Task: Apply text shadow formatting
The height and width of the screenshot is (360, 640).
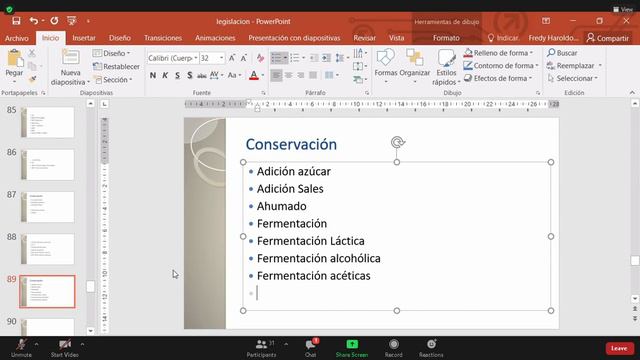Action: 189,75
